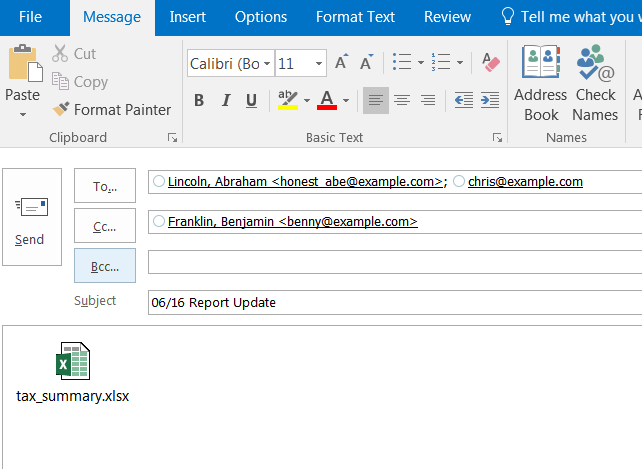The height and width of the screenshot is (469, 642).
Task: Toggle Italic formatting
Action: click(226, 100)
